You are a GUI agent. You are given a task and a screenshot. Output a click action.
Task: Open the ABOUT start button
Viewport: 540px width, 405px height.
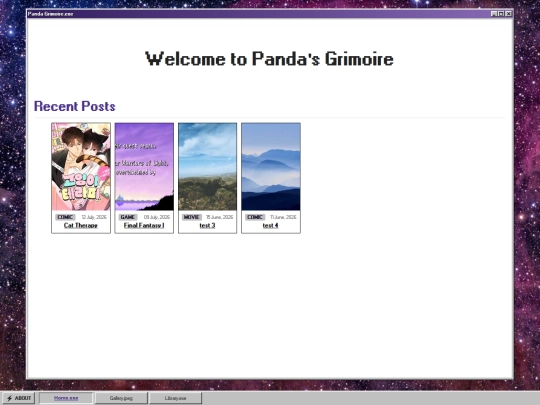click(x=19, y=398)
